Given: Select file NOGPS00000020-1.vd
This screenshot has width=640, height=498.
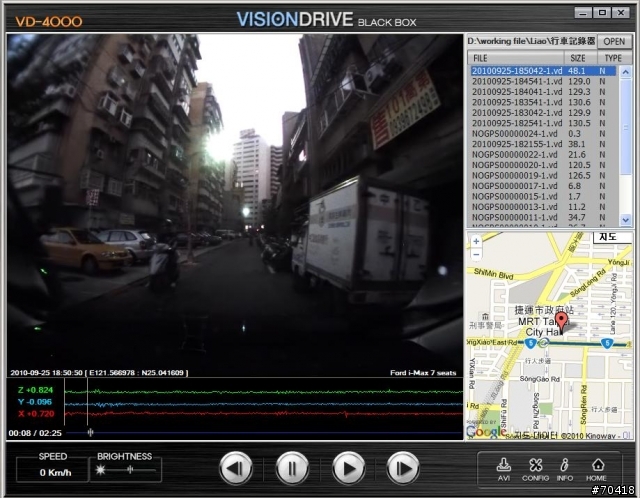Looking at the screenshot, I should coord(543,165).
